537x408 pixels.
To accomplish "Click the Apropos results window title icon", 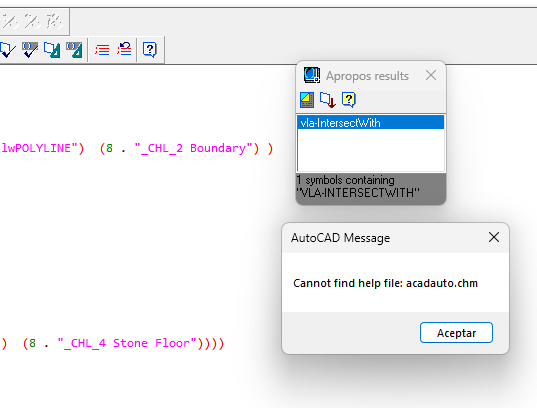I will (312, 75).
